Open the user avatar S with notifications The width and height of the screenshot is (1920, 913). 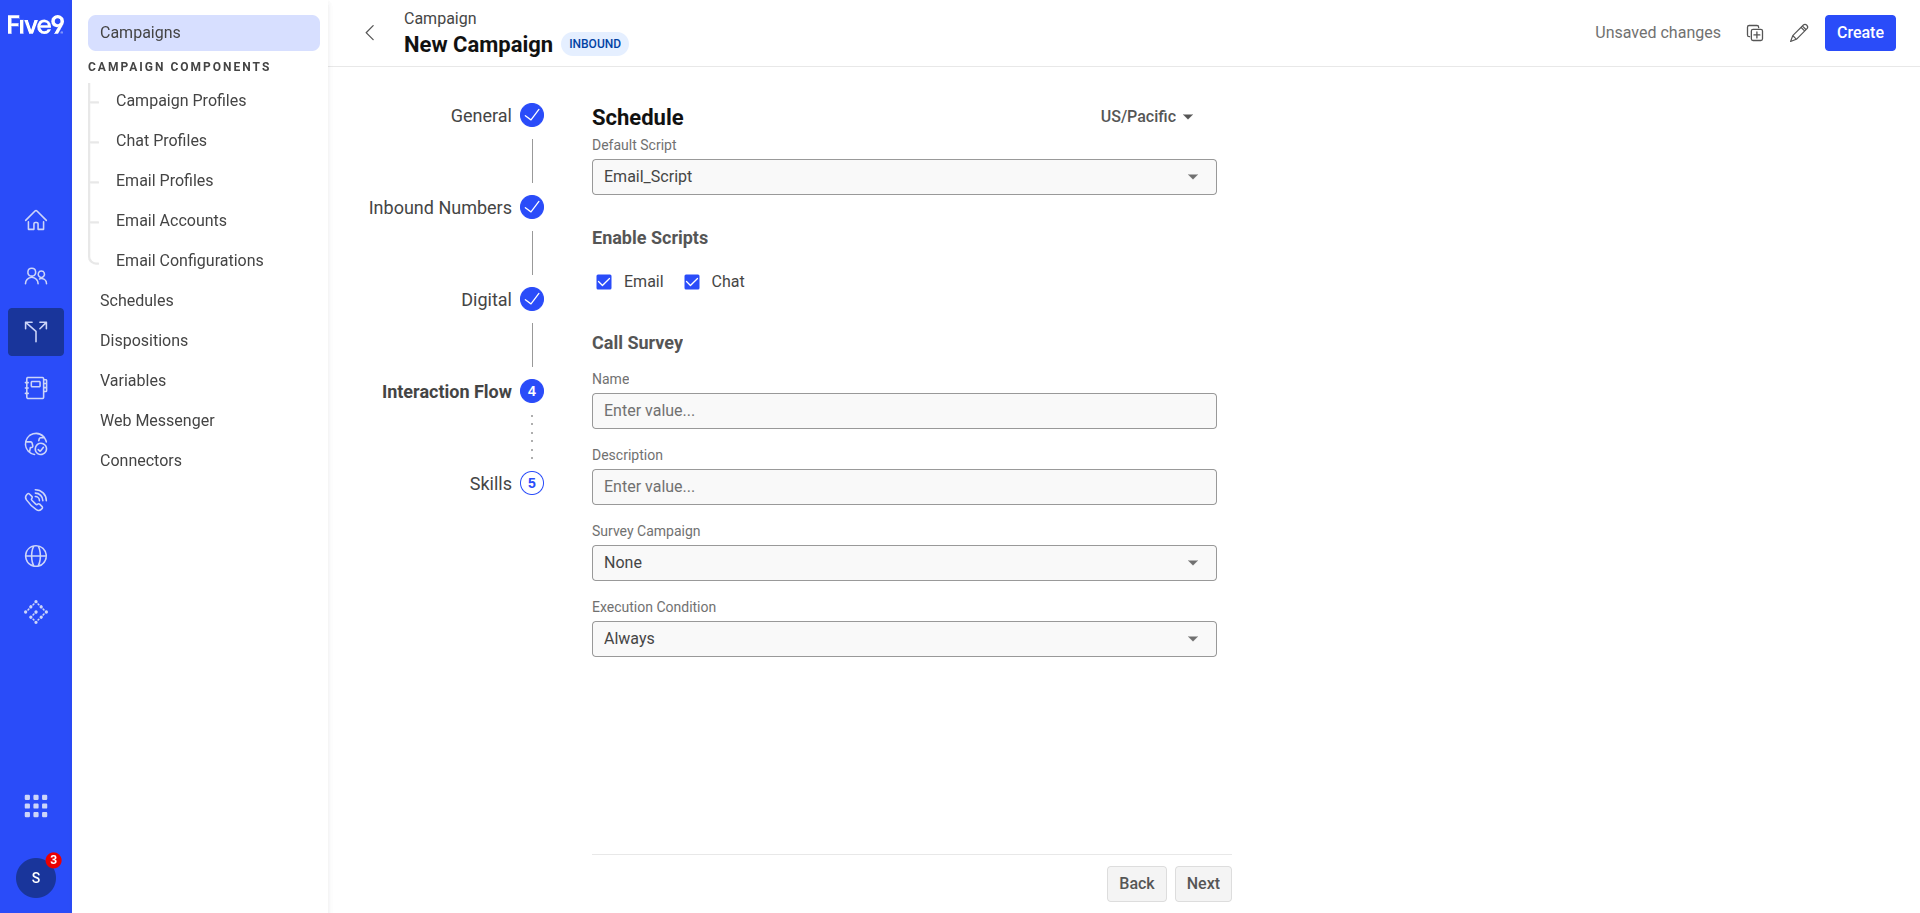coord(36,878)
